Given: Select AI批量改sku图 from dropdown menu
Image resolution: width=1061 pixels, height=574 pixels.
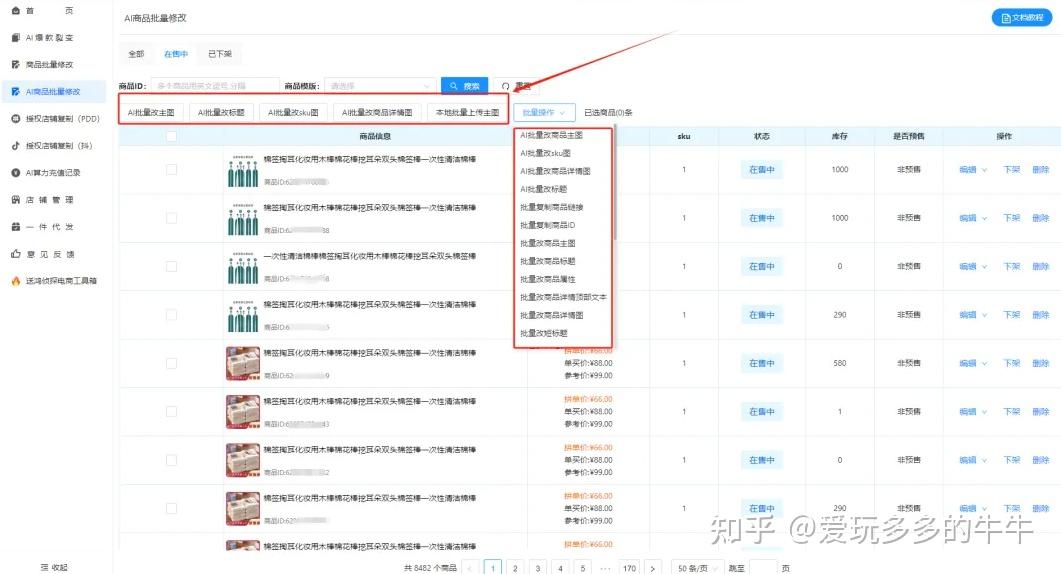Looking at the screenshot, I should click(x=545, y=153).
